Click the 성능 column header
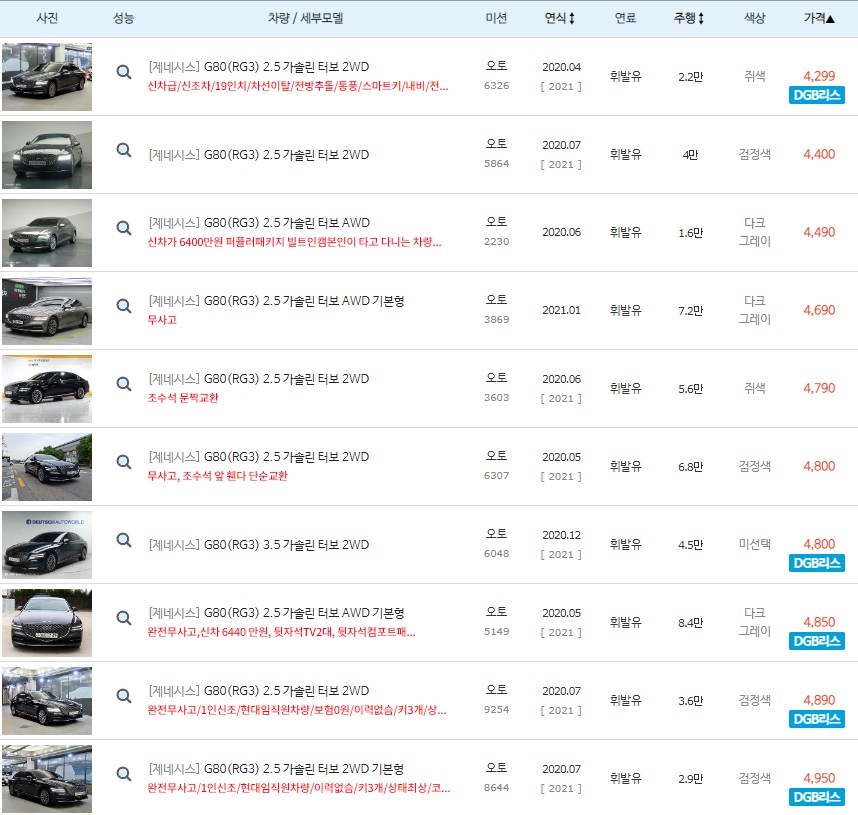The image size is (858, 815). [x=124, y=18]
